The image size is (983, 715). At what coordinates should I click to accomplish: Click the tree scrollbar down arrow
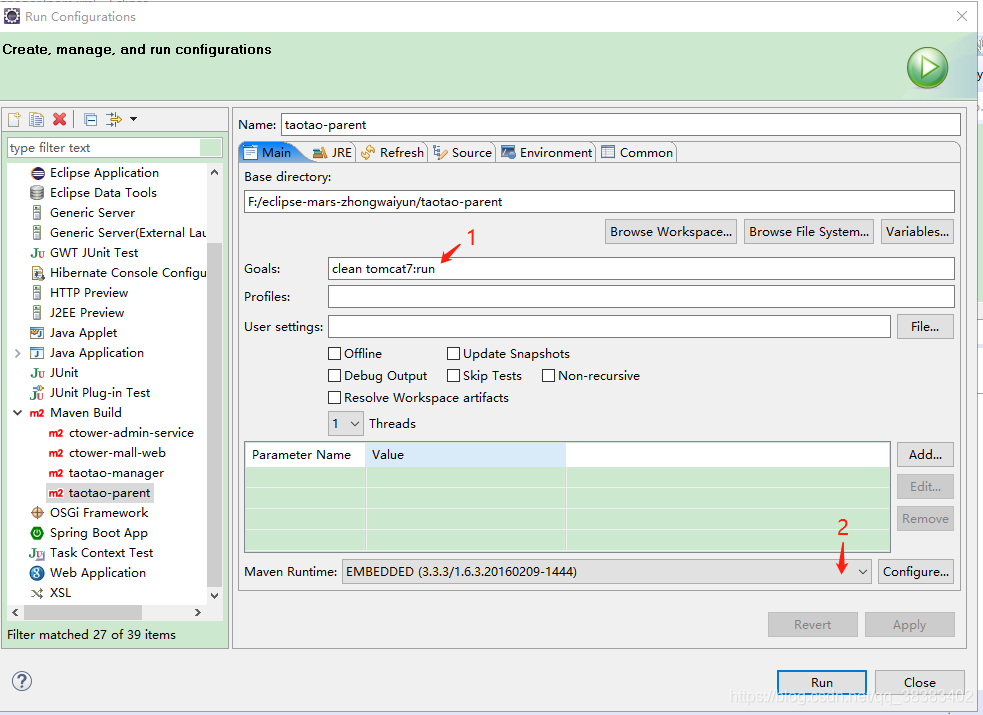point(214,595)
